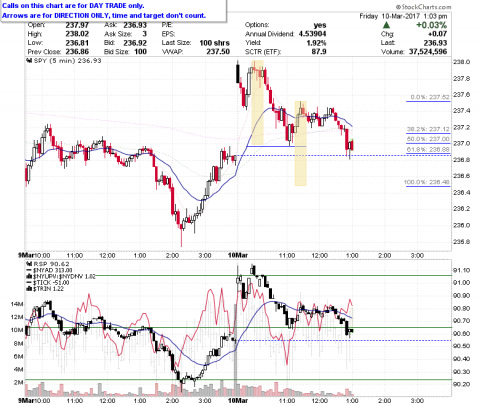Viewport: 480px width, 406px height.
Task: Click the line icon next to $TICK
Action: [x=29, y=283]
